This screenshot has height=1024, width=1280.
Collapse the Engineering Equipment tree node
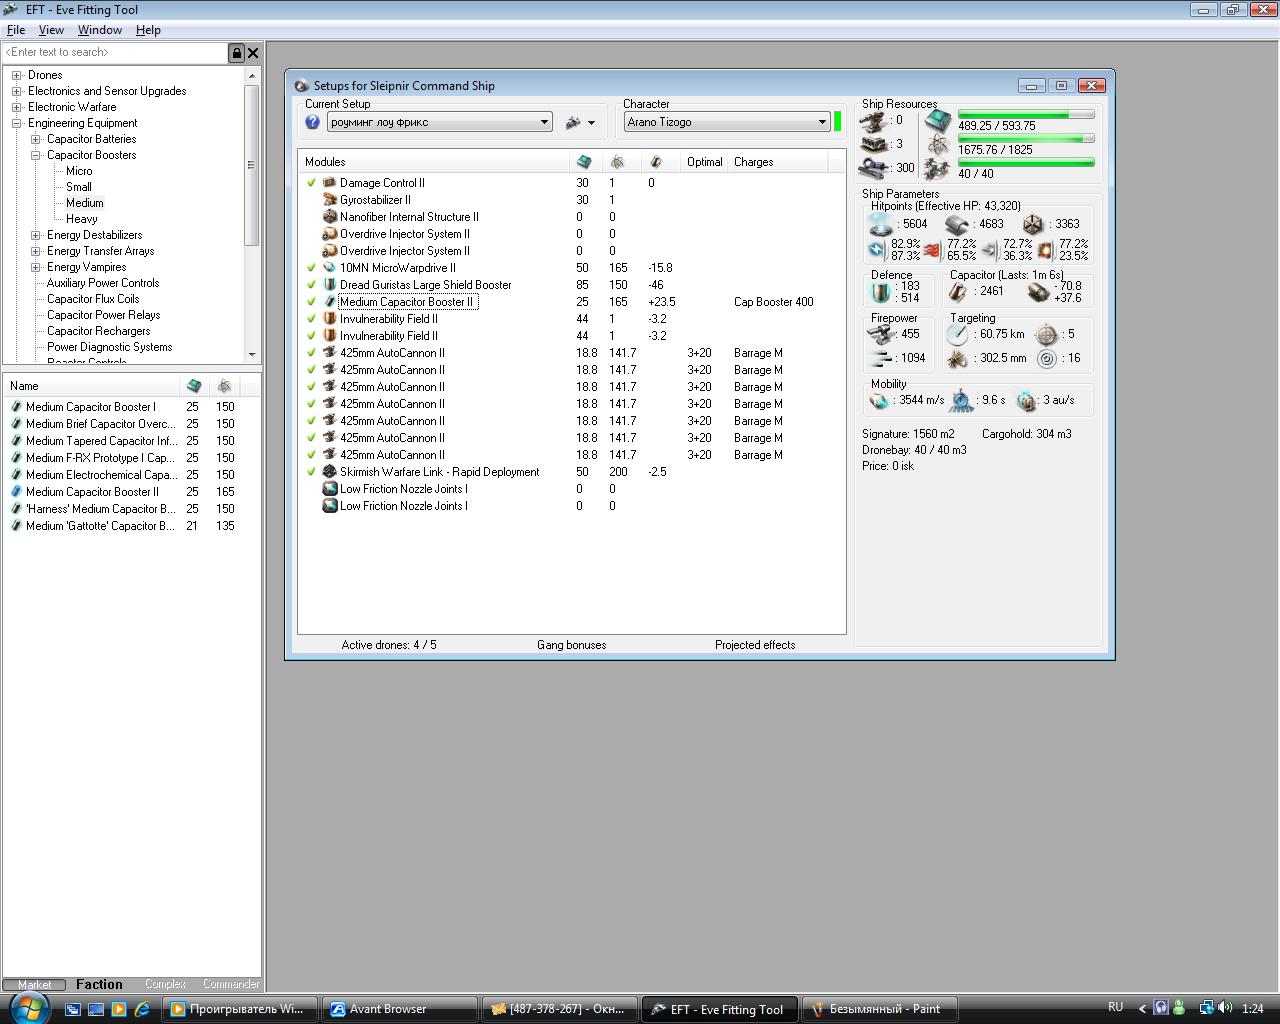click(x=16, y=123)
